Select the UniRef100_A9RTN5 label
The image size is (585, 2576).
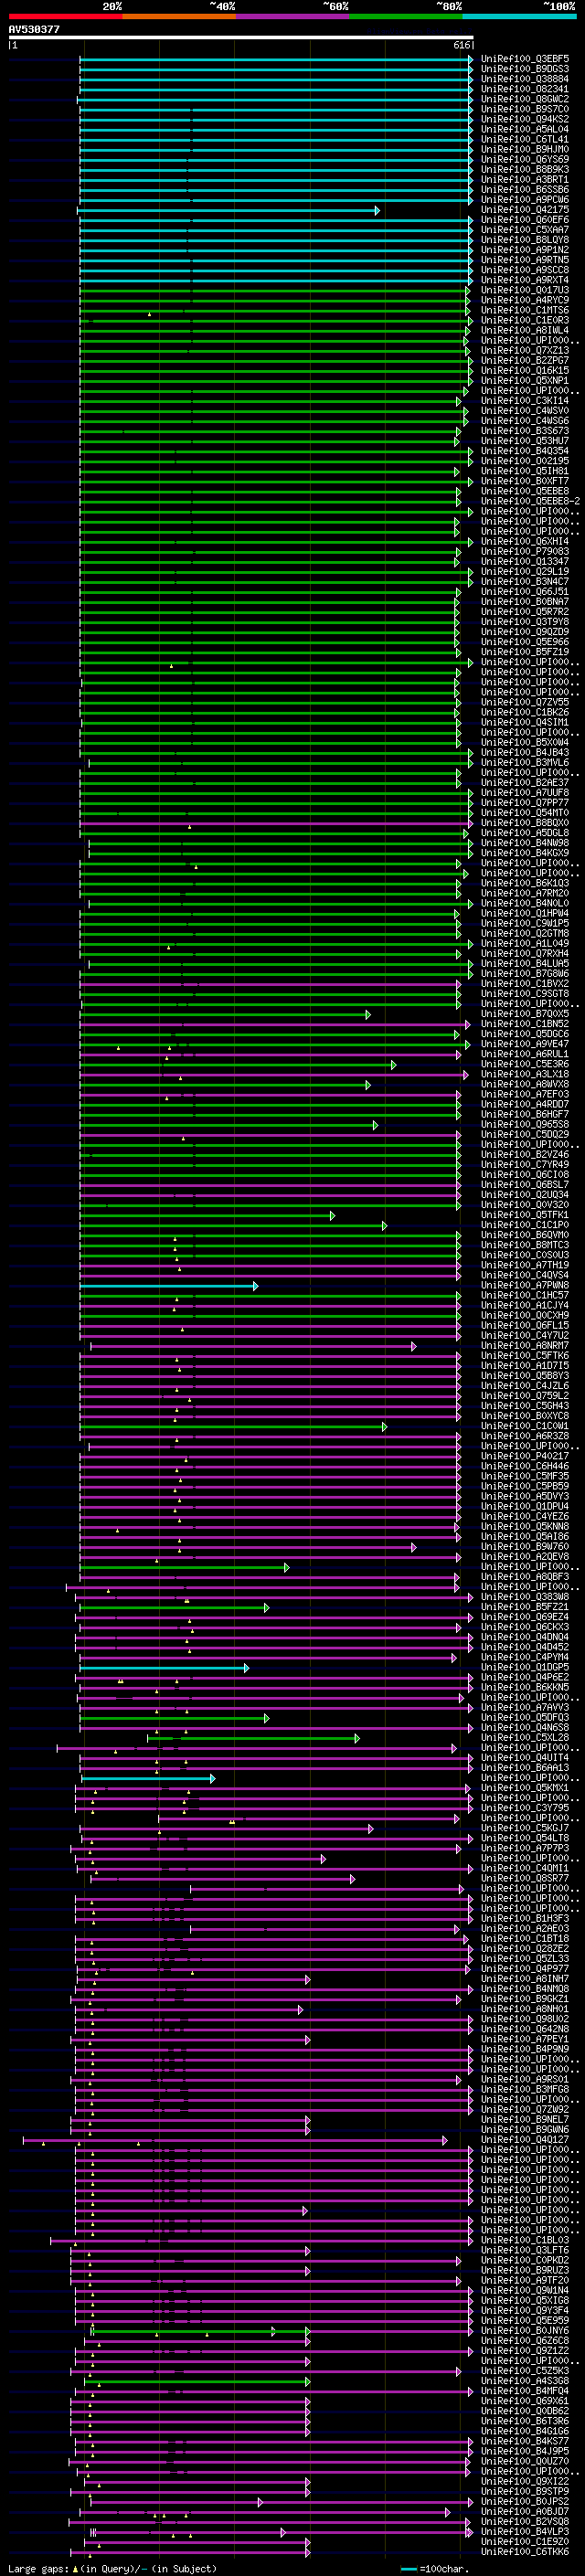tap(525, 260)
